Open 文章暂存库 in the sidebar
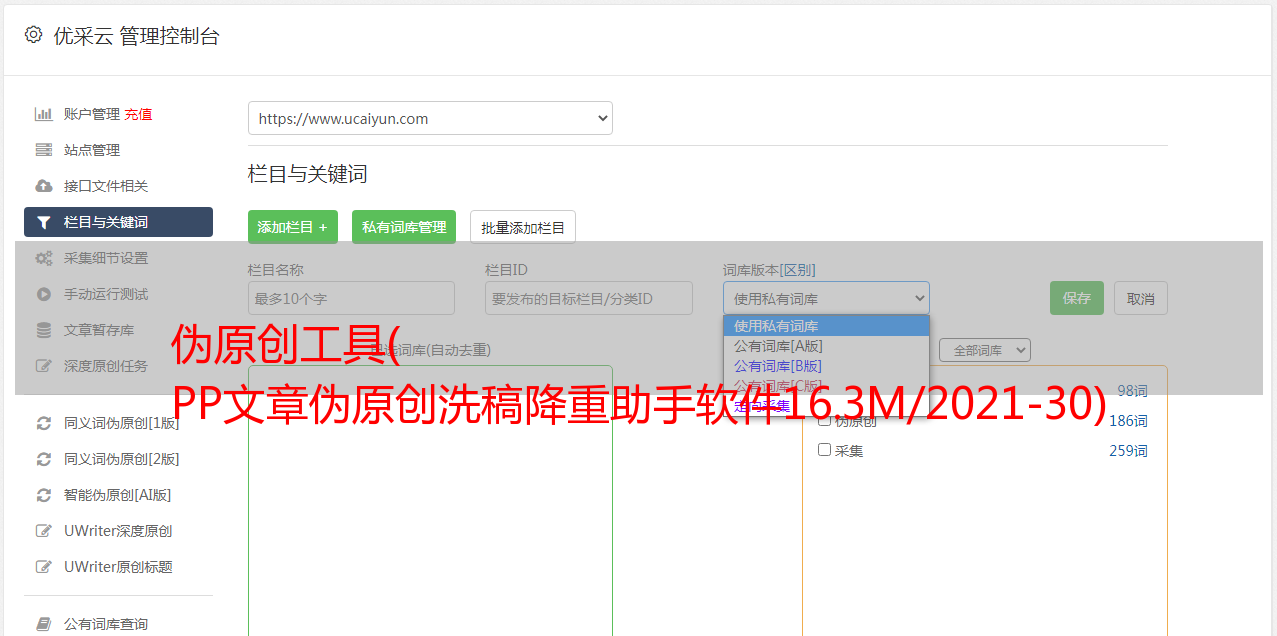Screen dimensions: 1277x636 [99, 330]
